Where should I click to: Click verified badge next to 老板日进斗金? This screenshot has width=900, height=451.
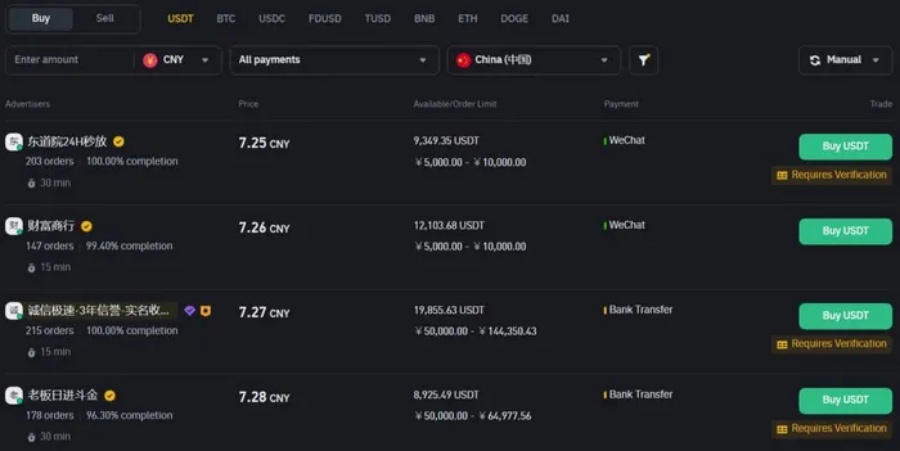coord(110,395)
